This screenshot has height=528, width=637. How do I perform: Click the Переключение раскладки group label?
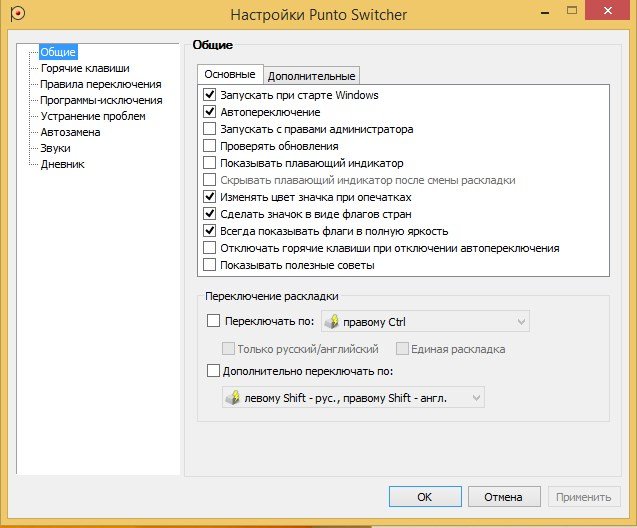coord(272,296)
